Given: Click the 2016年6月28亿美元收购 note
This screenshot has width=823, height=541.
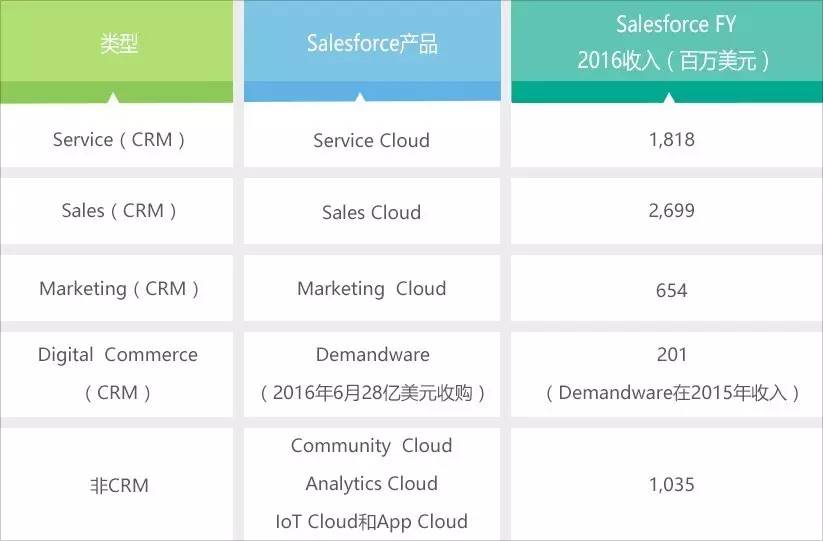Looking at the screenshot, I should pyautogui.click(x=372, y=393).
